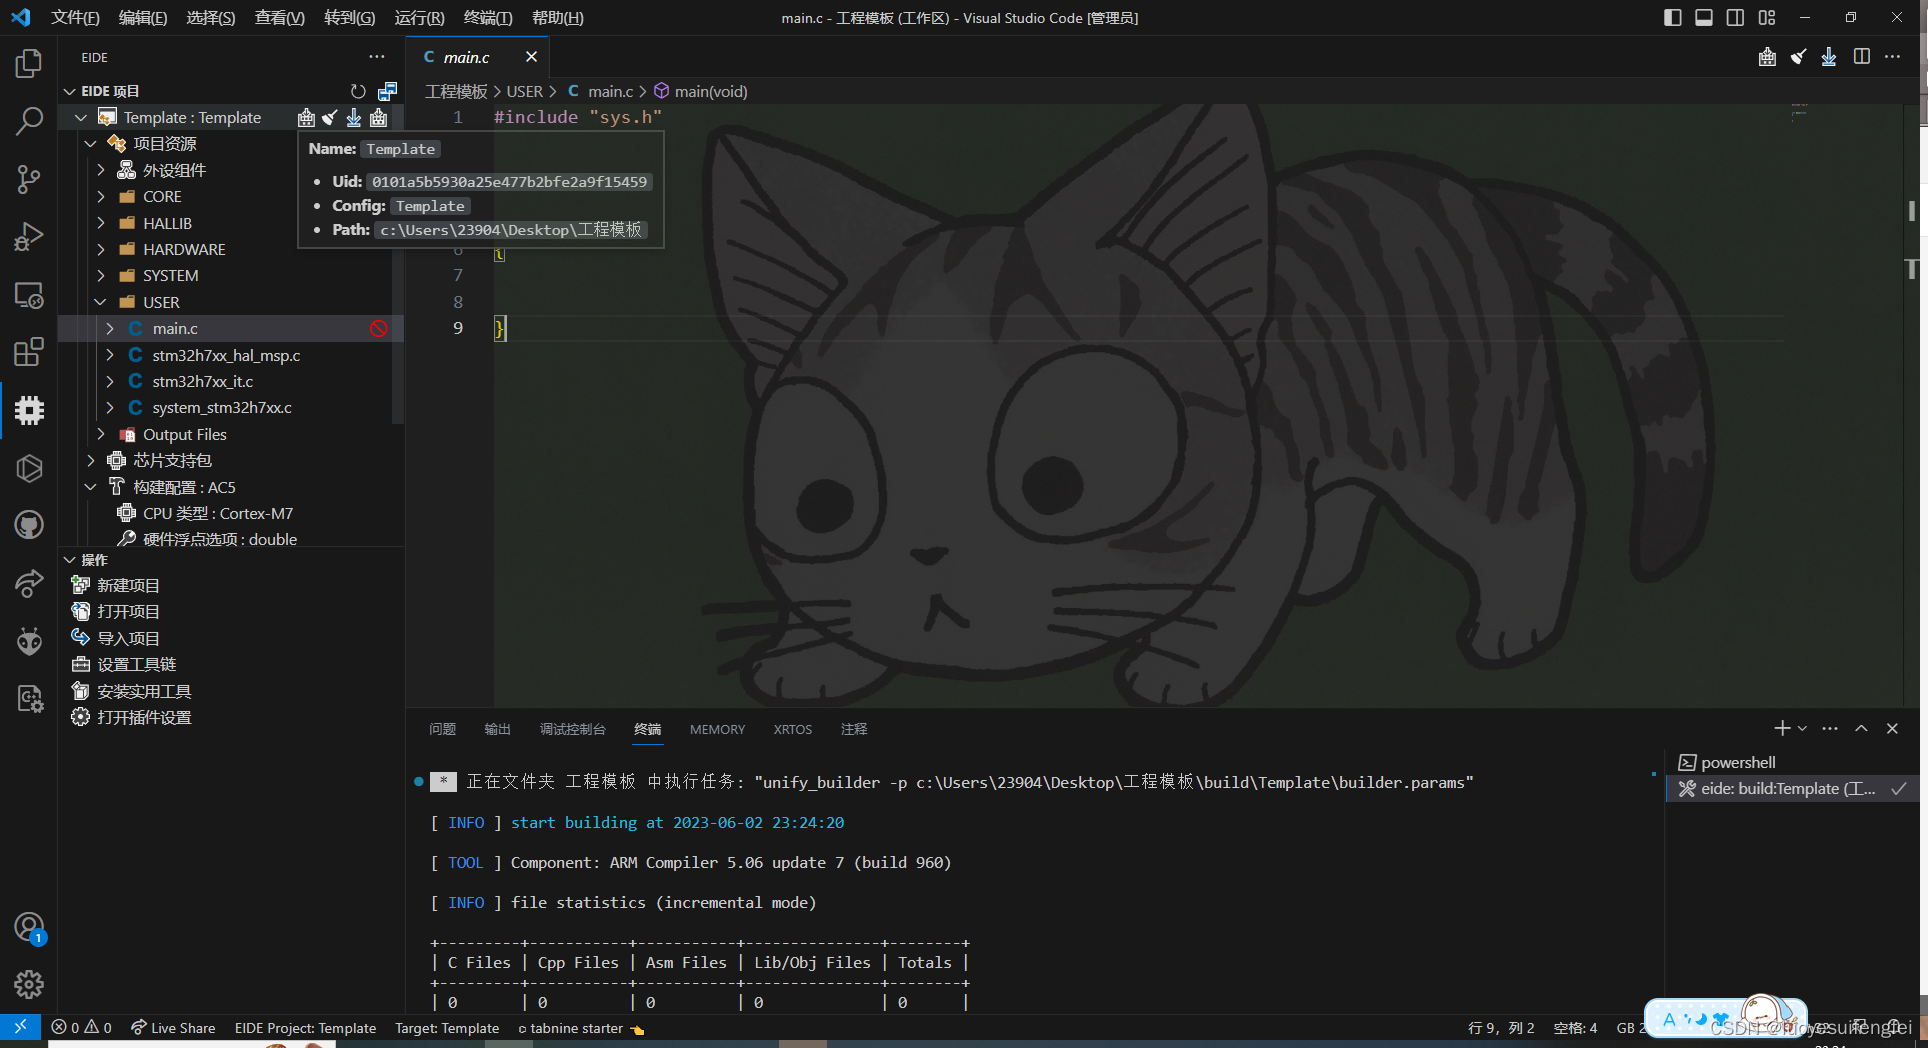The image size is (1928, 1048).
Task: Open the Run and Debug activity bar icon
Action: coord(28,236)
